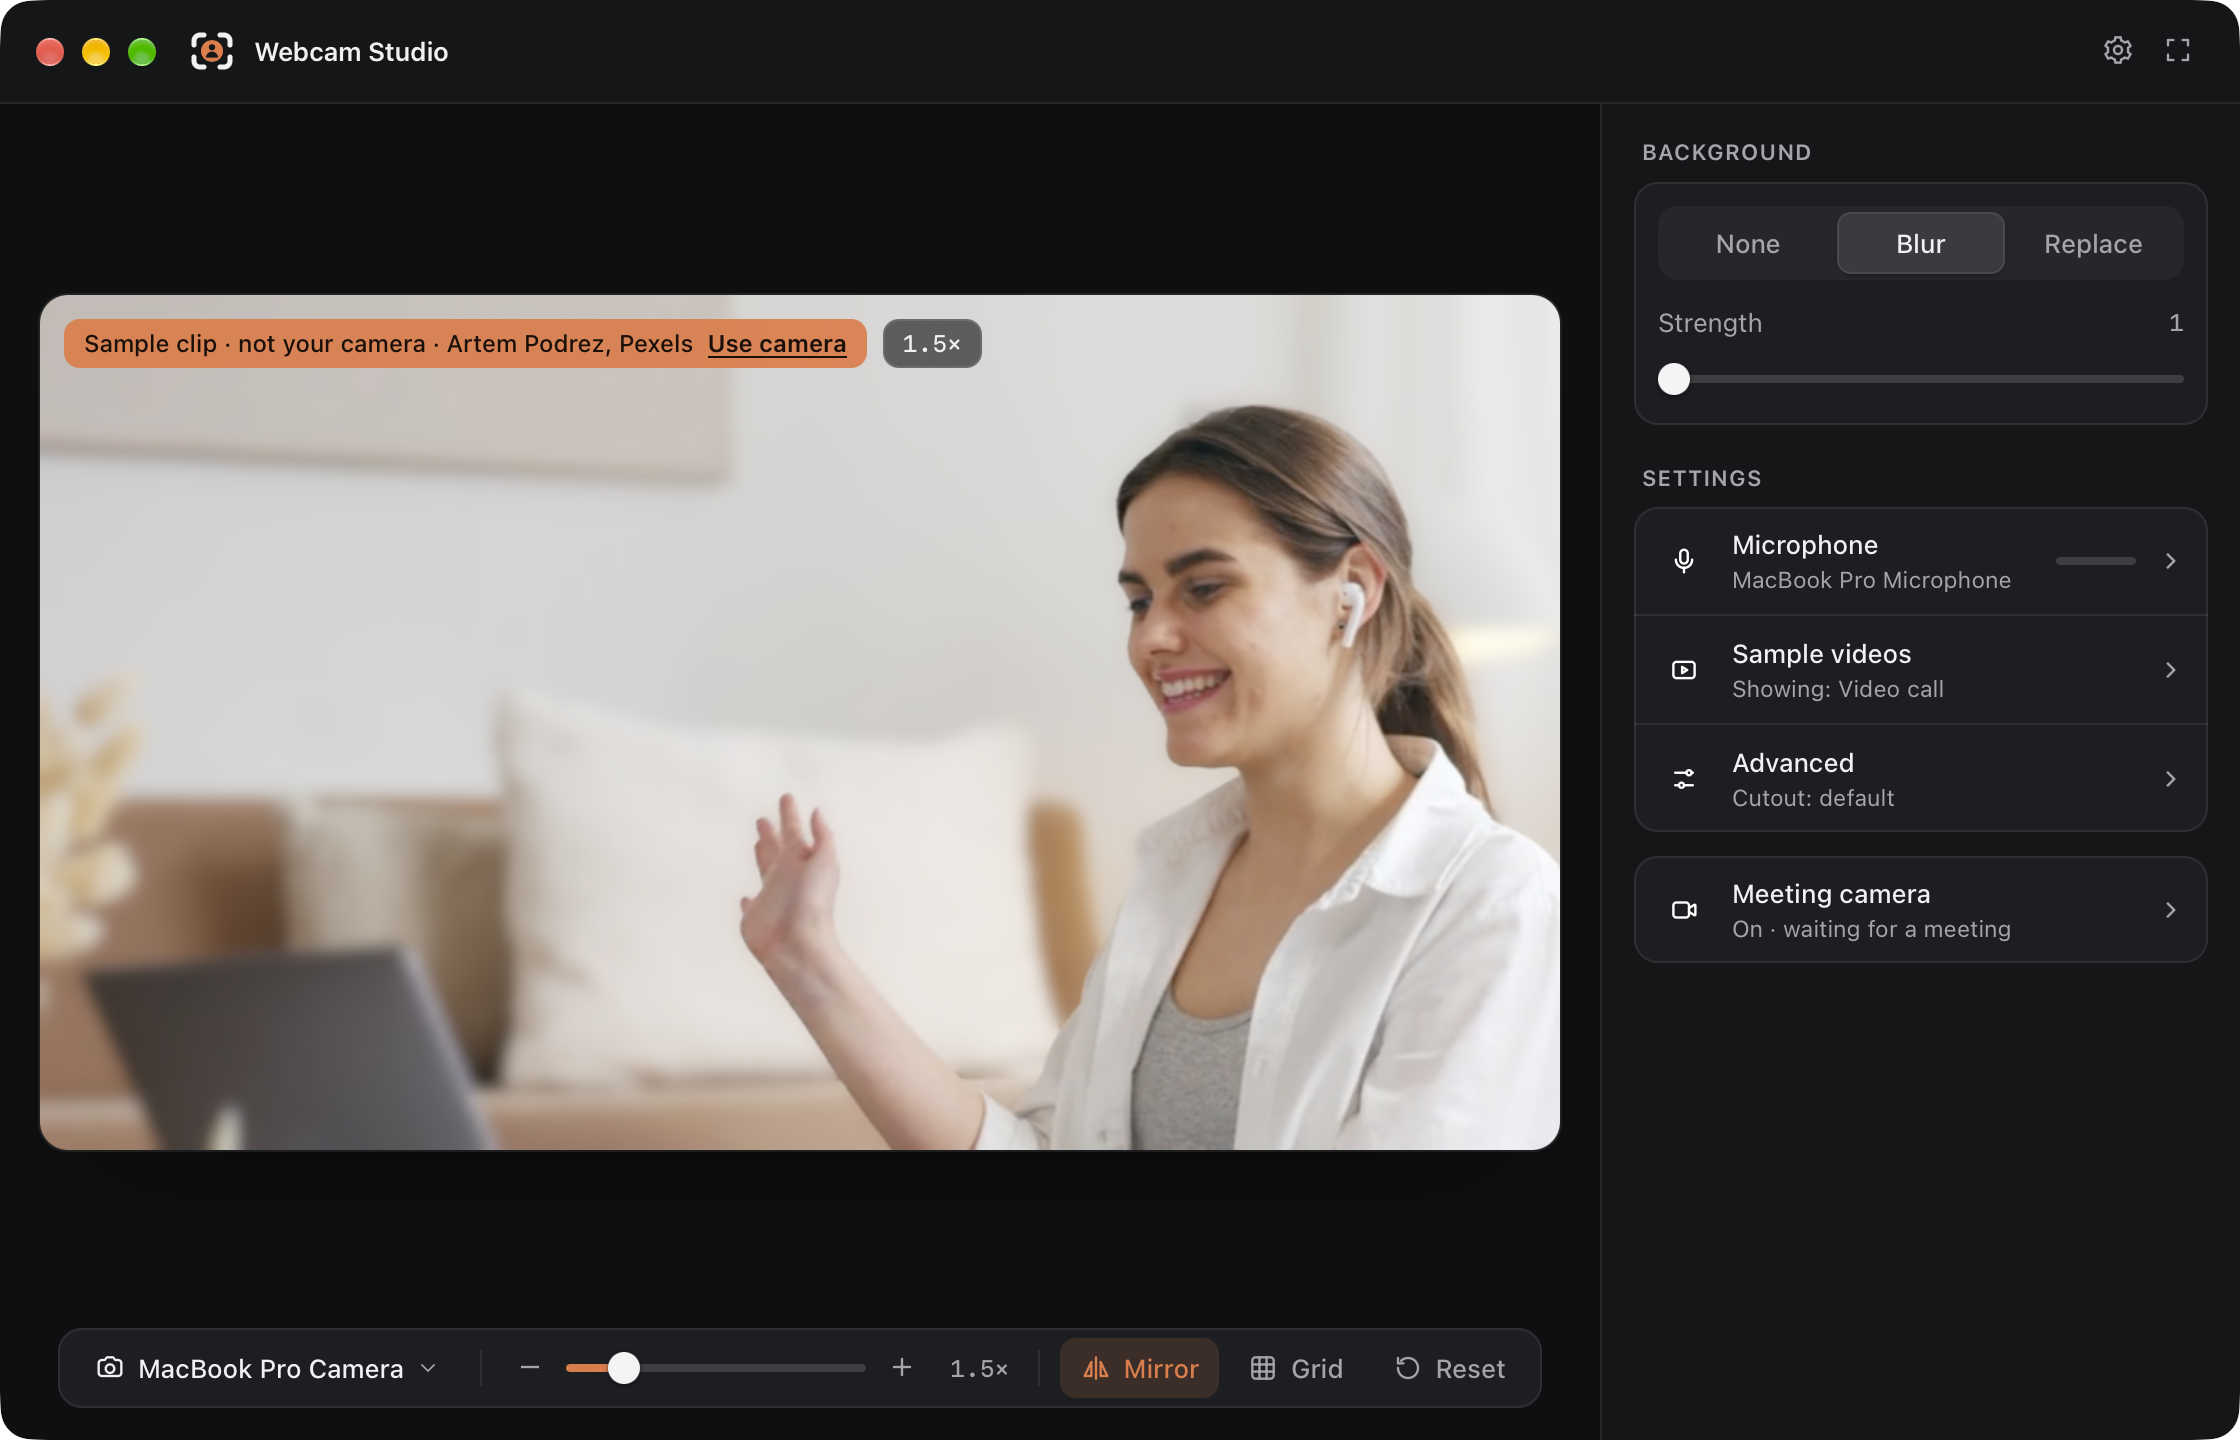Select None background mode
Image resolution: width=2240 pixels, height=1440 pixels.
(1747, 243)
